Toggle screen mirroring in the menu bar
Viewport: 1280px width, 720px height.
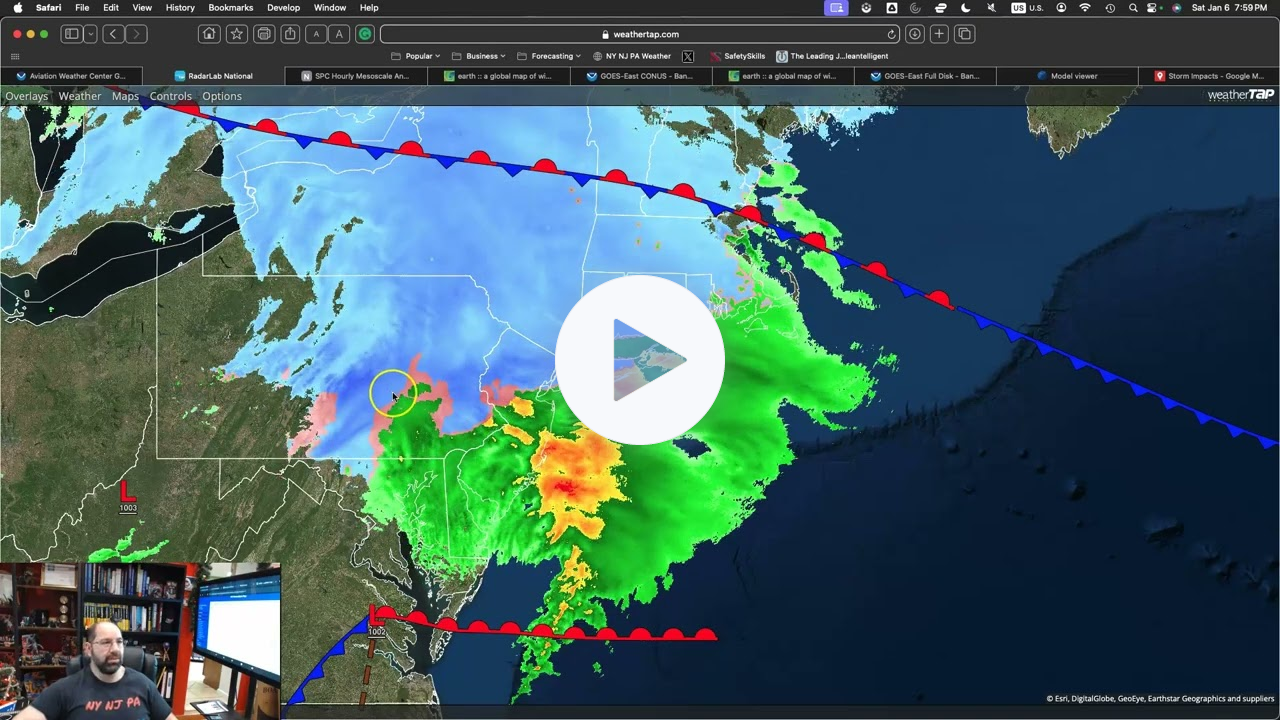point(835,8)
